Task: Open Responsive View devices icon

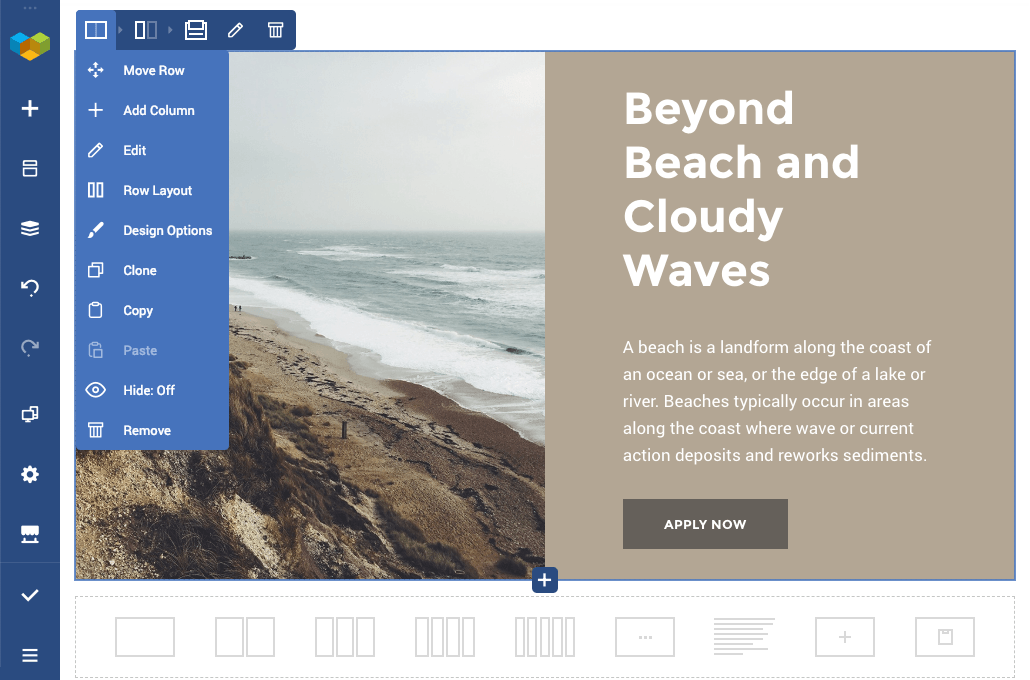Action: (30, 414)
